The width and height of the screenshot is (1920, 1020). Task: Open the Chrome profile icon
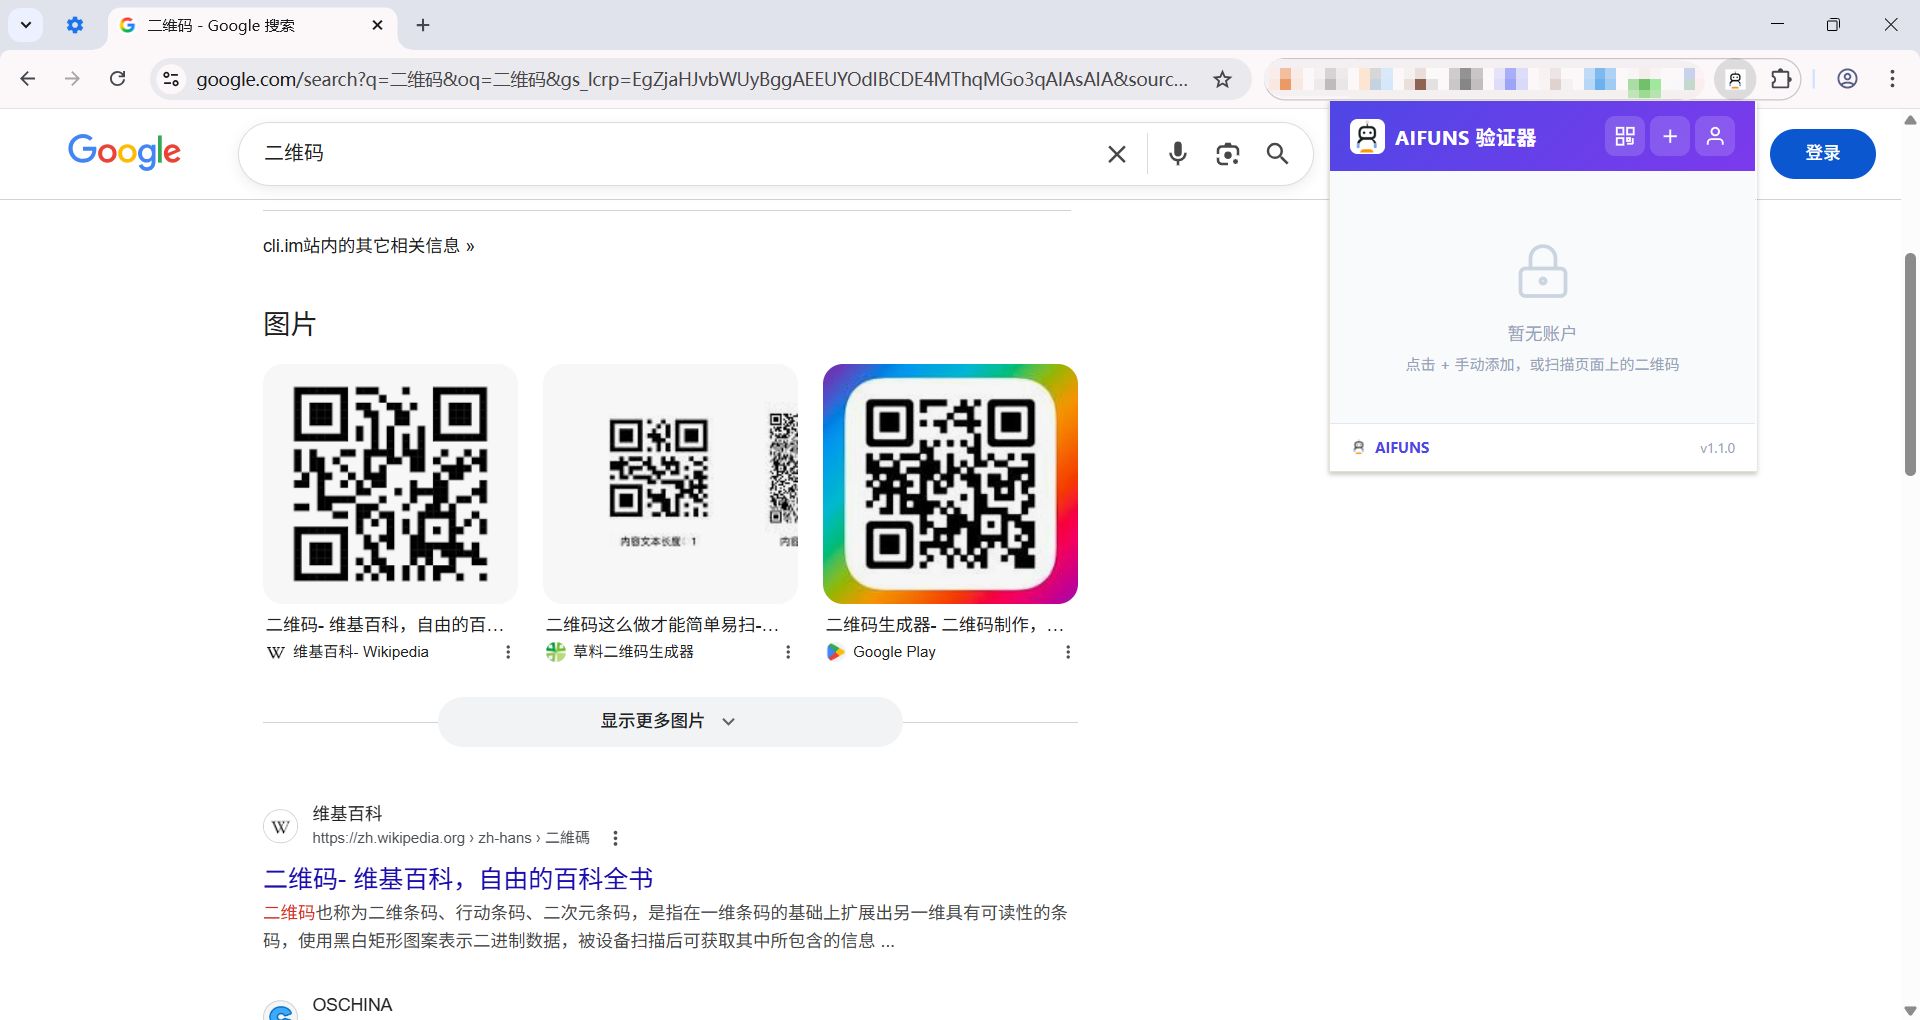click(1847, 79)
